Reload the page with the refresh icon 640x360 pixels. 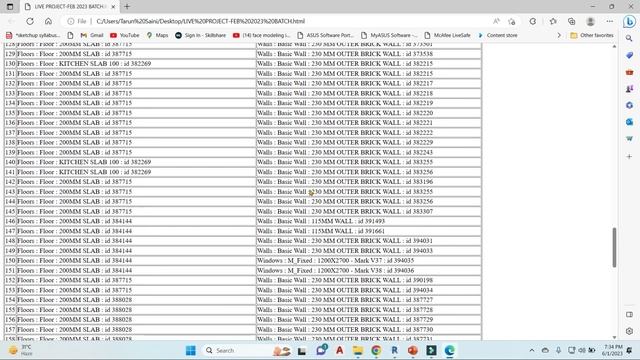pyautogui.click(x=30, y=21)
